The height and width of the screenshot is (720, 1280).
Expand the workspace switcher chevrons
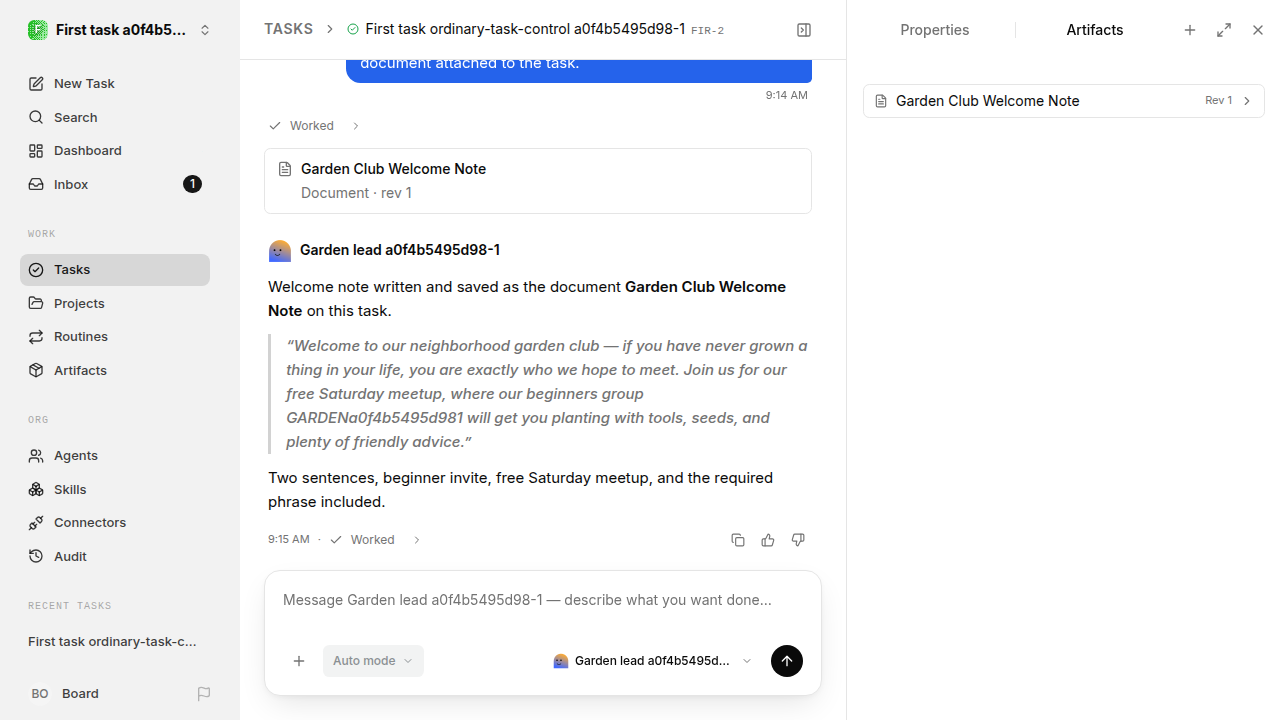click(205, 30)
